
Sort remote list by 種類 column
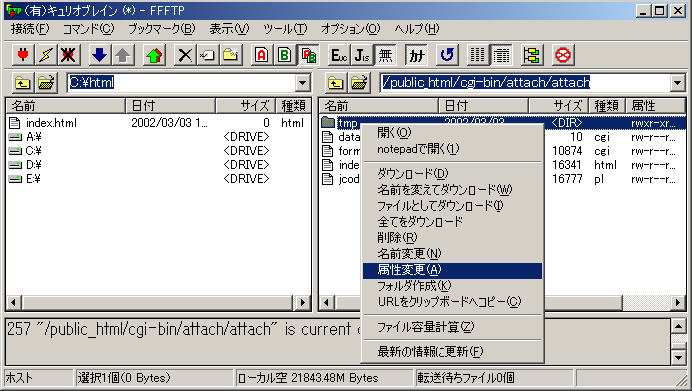tap(607, 106)
